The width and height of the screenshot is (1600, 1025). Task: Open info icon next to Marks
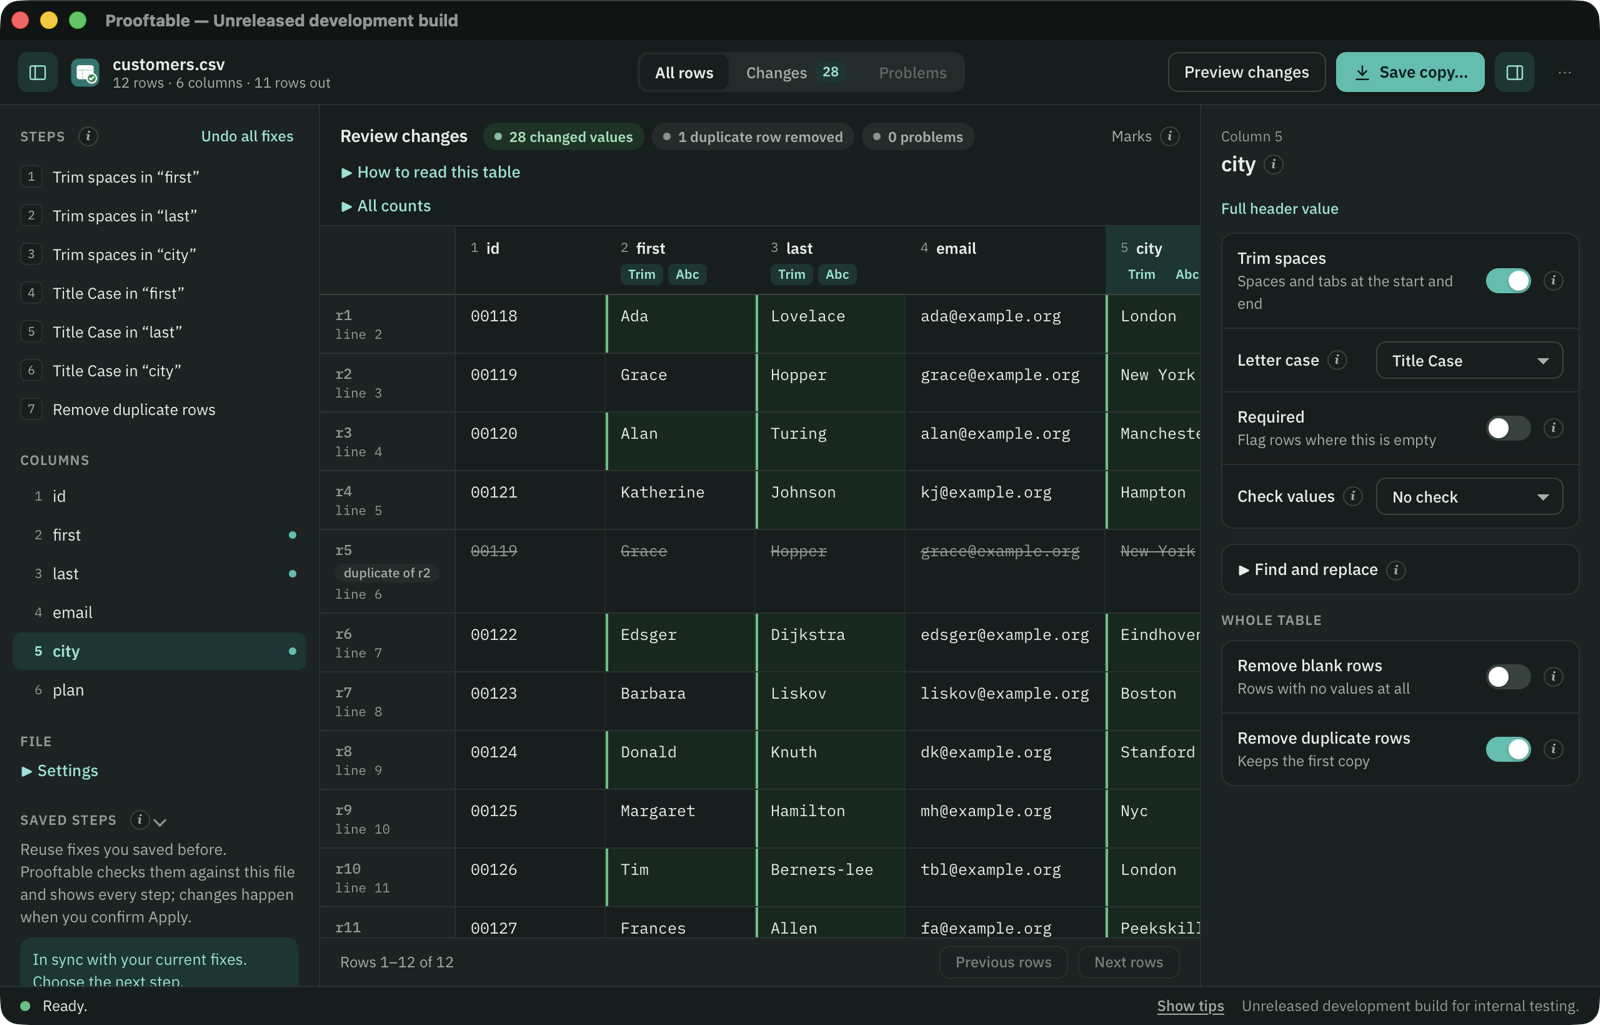point(1170,136)
